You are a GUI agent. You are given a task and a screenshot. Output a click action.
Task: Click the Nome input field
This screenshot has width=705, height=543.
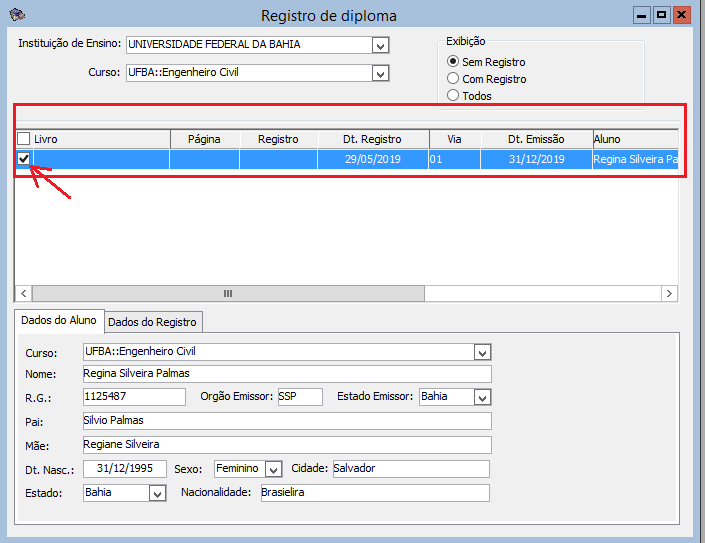(x=287, y=374)
